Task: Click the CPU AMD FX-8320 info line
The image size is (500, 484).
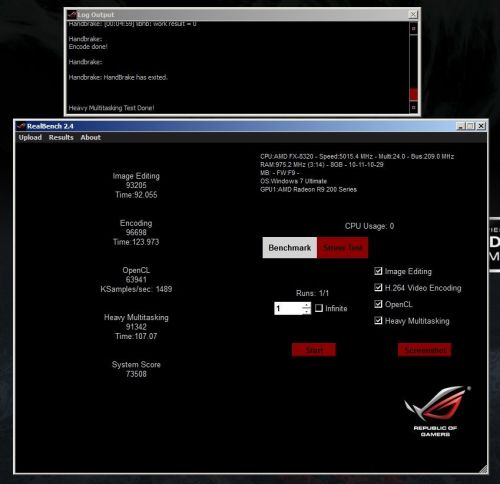Action: click(x=357, y=156)
